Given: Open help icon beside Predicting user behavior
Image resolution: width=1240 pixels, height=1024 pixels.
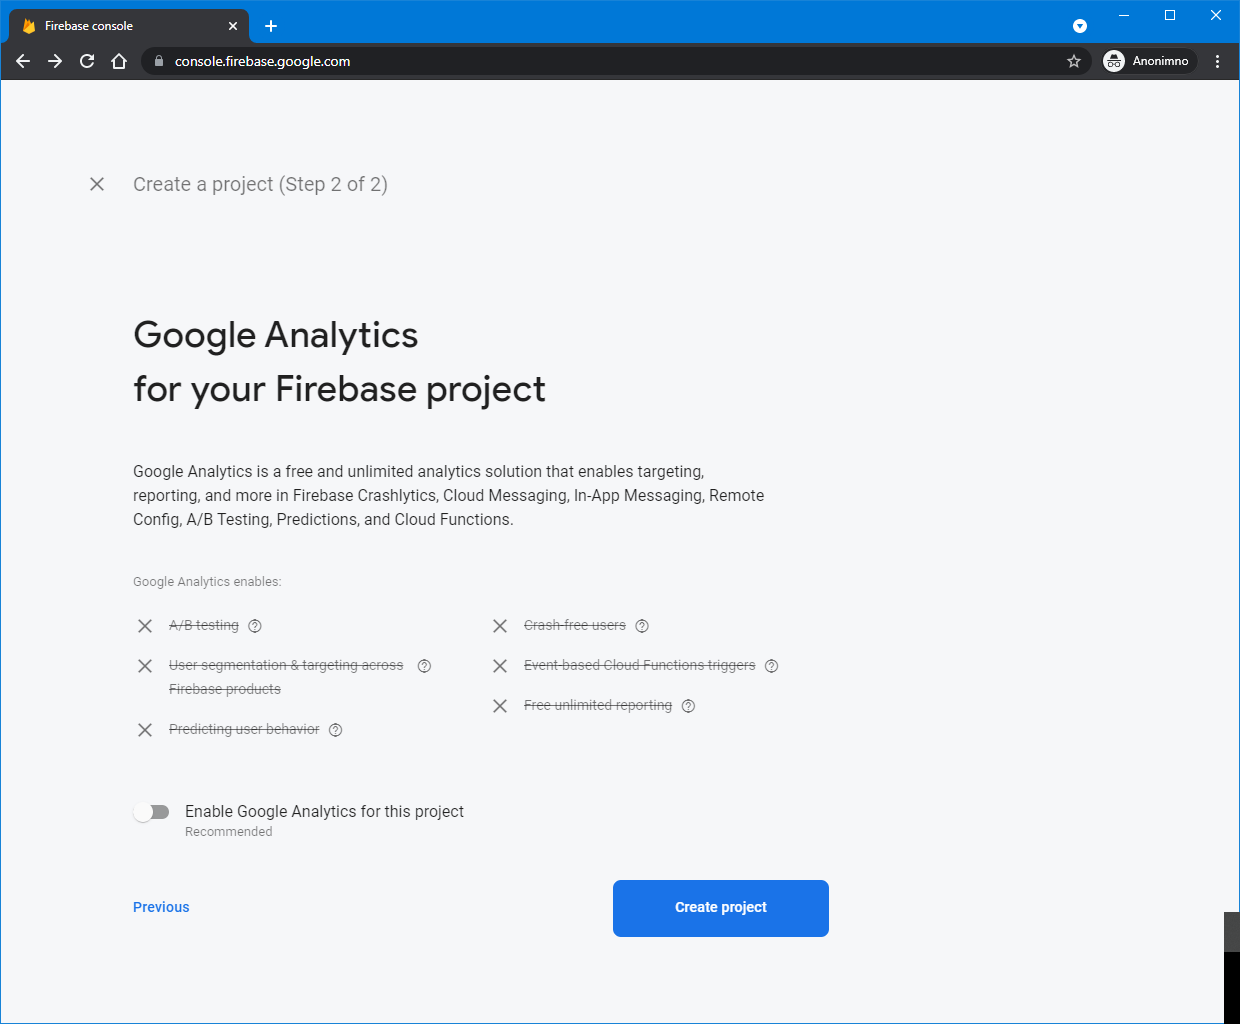Looking at the screenshot, I should tap(336, 730).
